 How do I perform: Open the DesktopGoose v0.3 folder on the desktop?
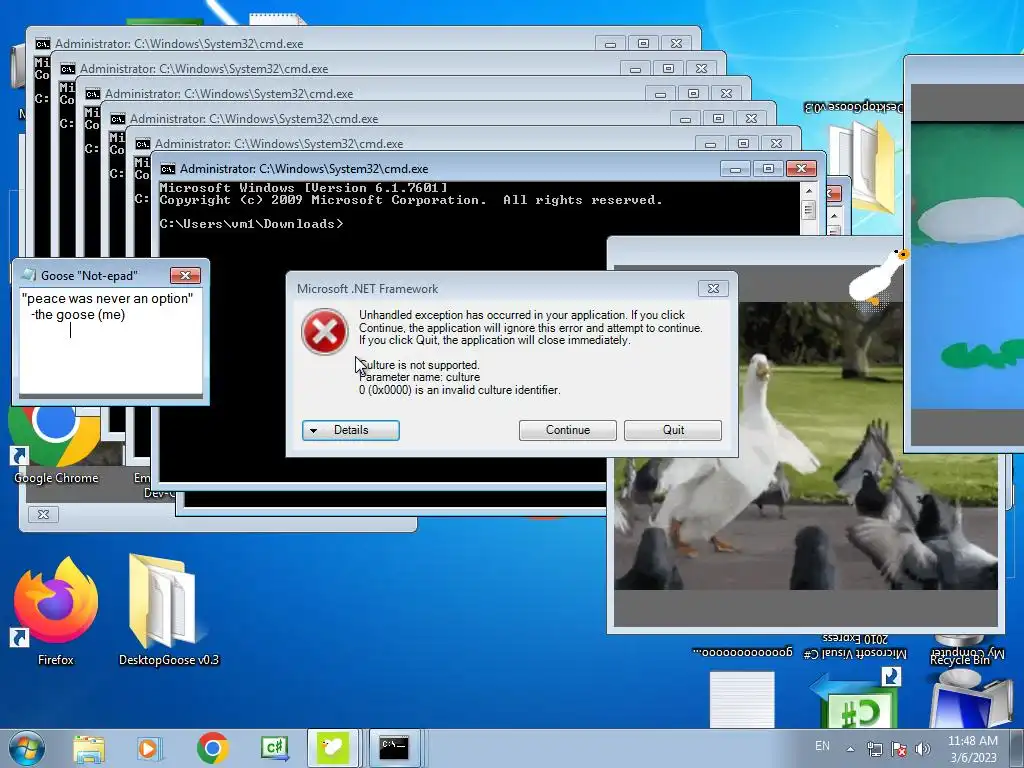(x=168, y=611)
